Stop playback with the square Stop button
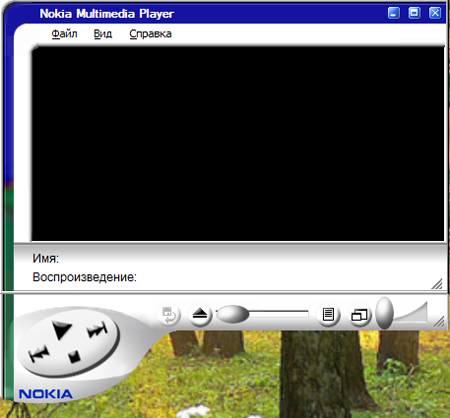The height and width of the screenshot is (418, 450). 75,356
